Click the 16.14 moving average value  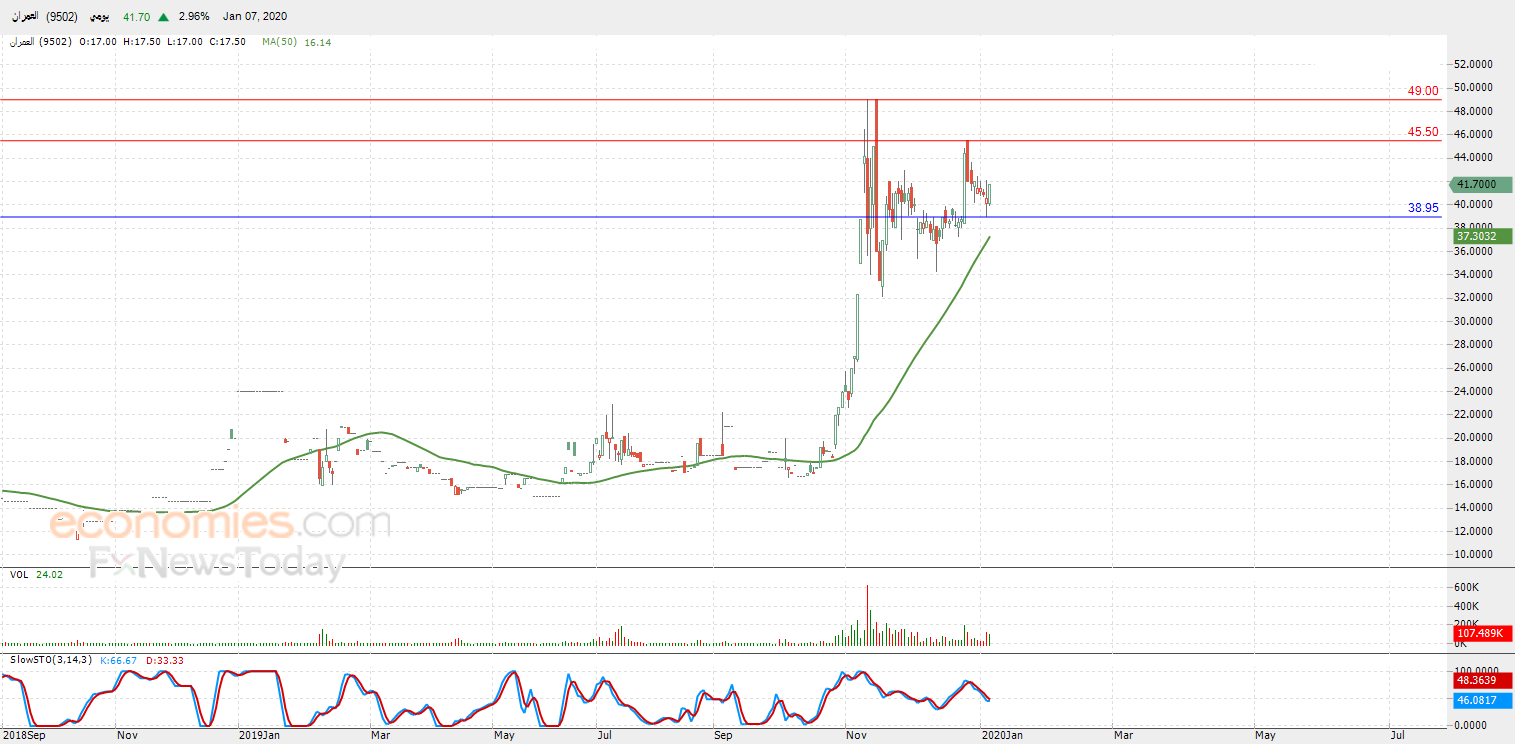(x=318, y=42)
